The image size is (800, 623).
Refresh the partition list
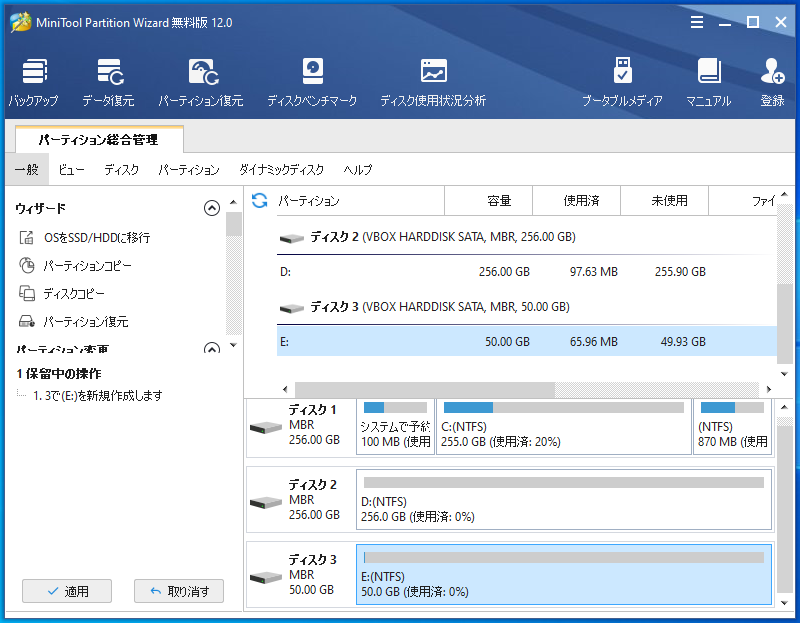pos(260,201)
